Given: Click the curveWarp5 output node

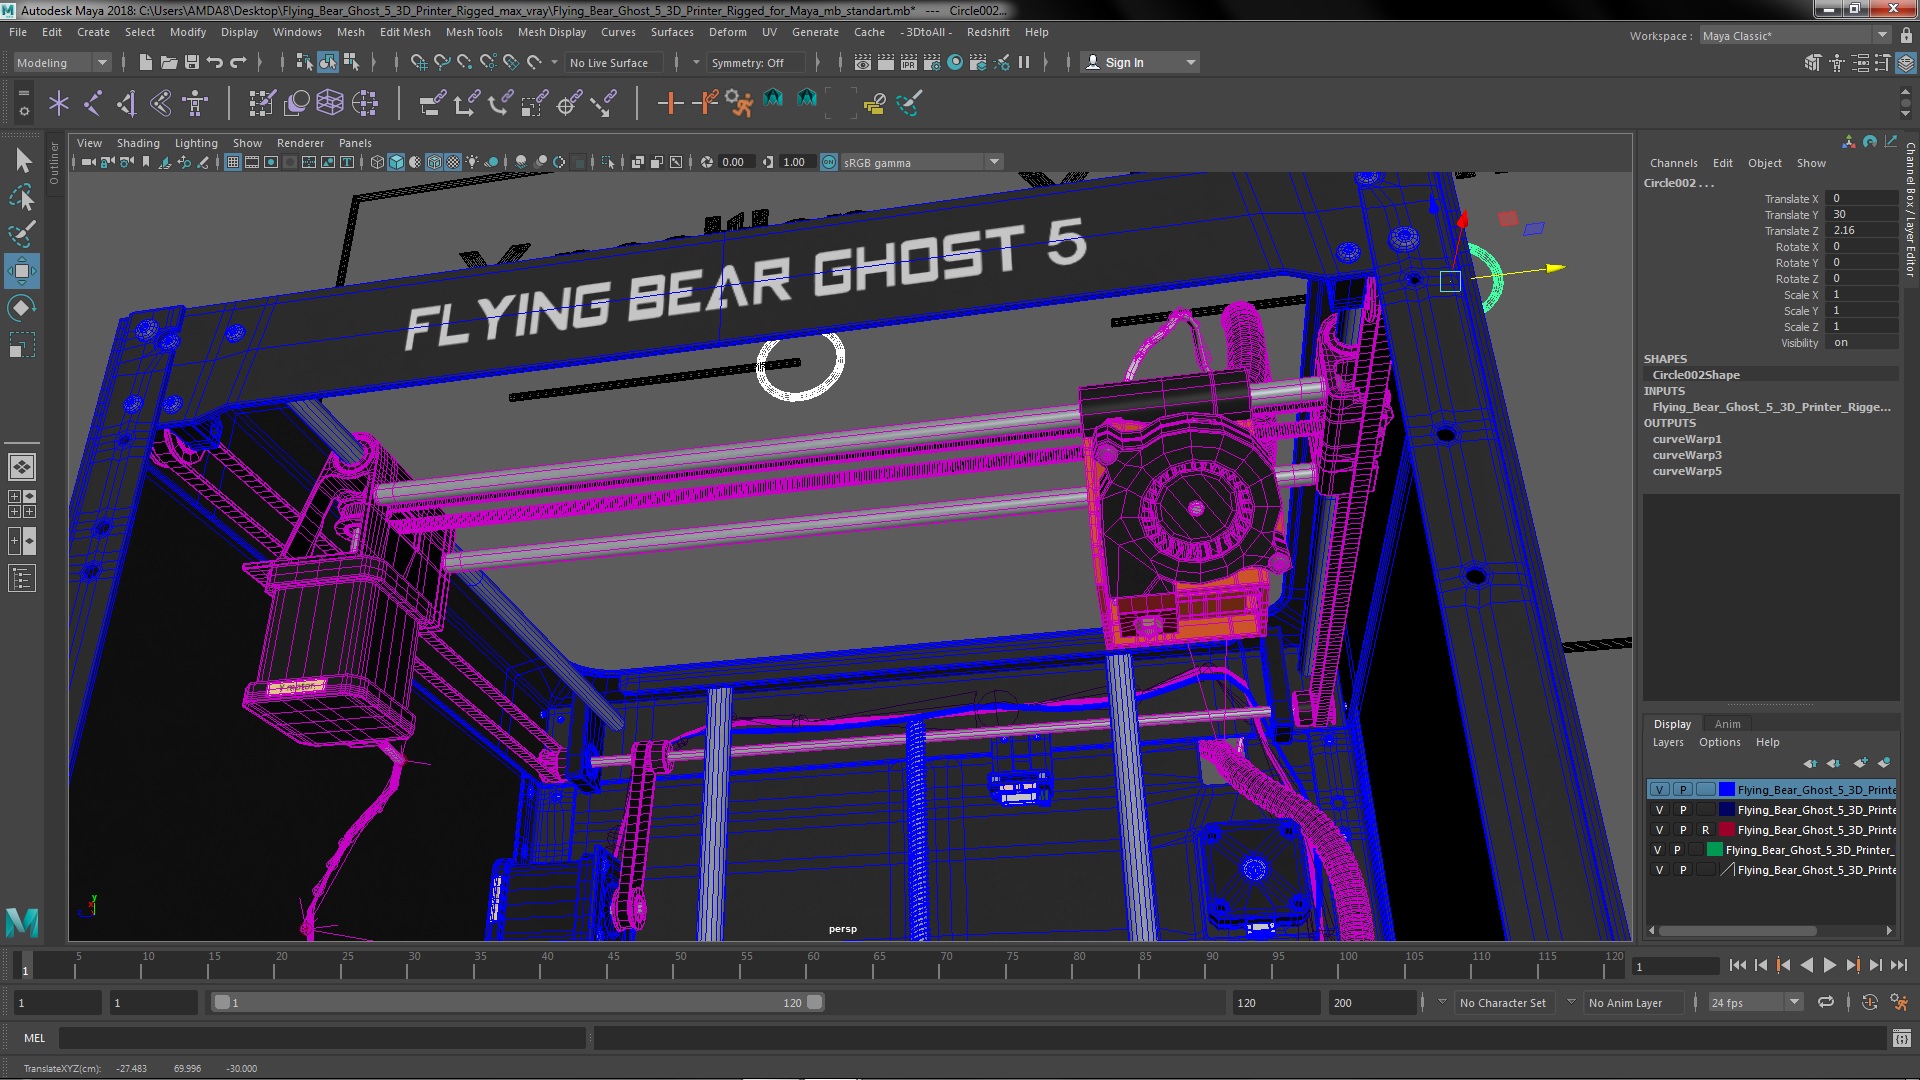Looking at the screenshot, I should pos(1687,471).
